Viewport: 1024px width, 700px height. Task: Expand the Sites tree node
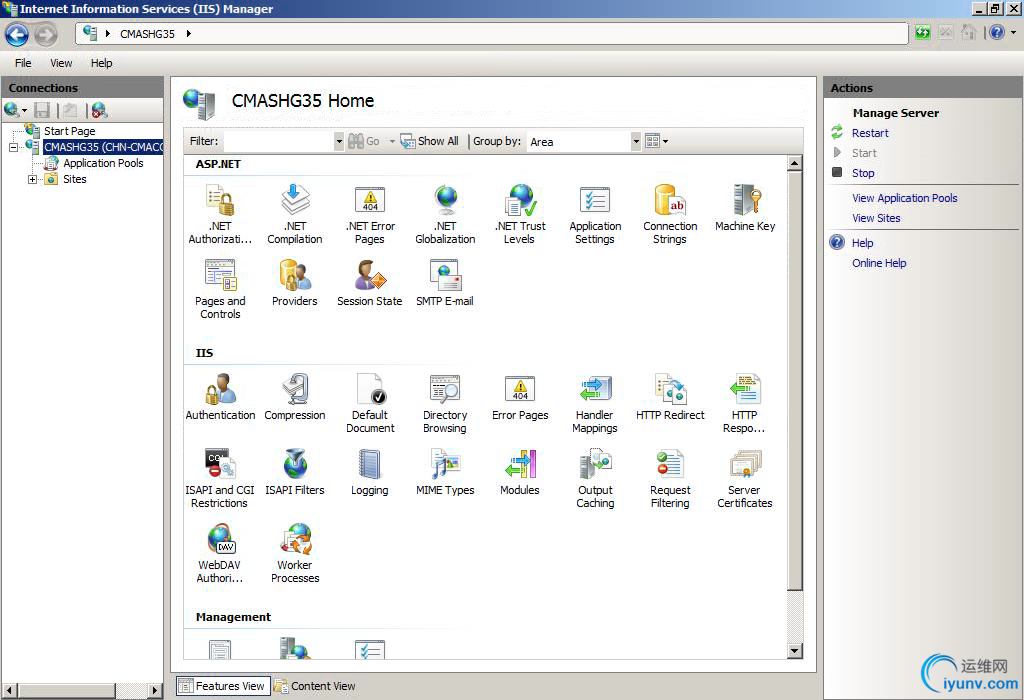pyautogui.click(x=32, y=179)
